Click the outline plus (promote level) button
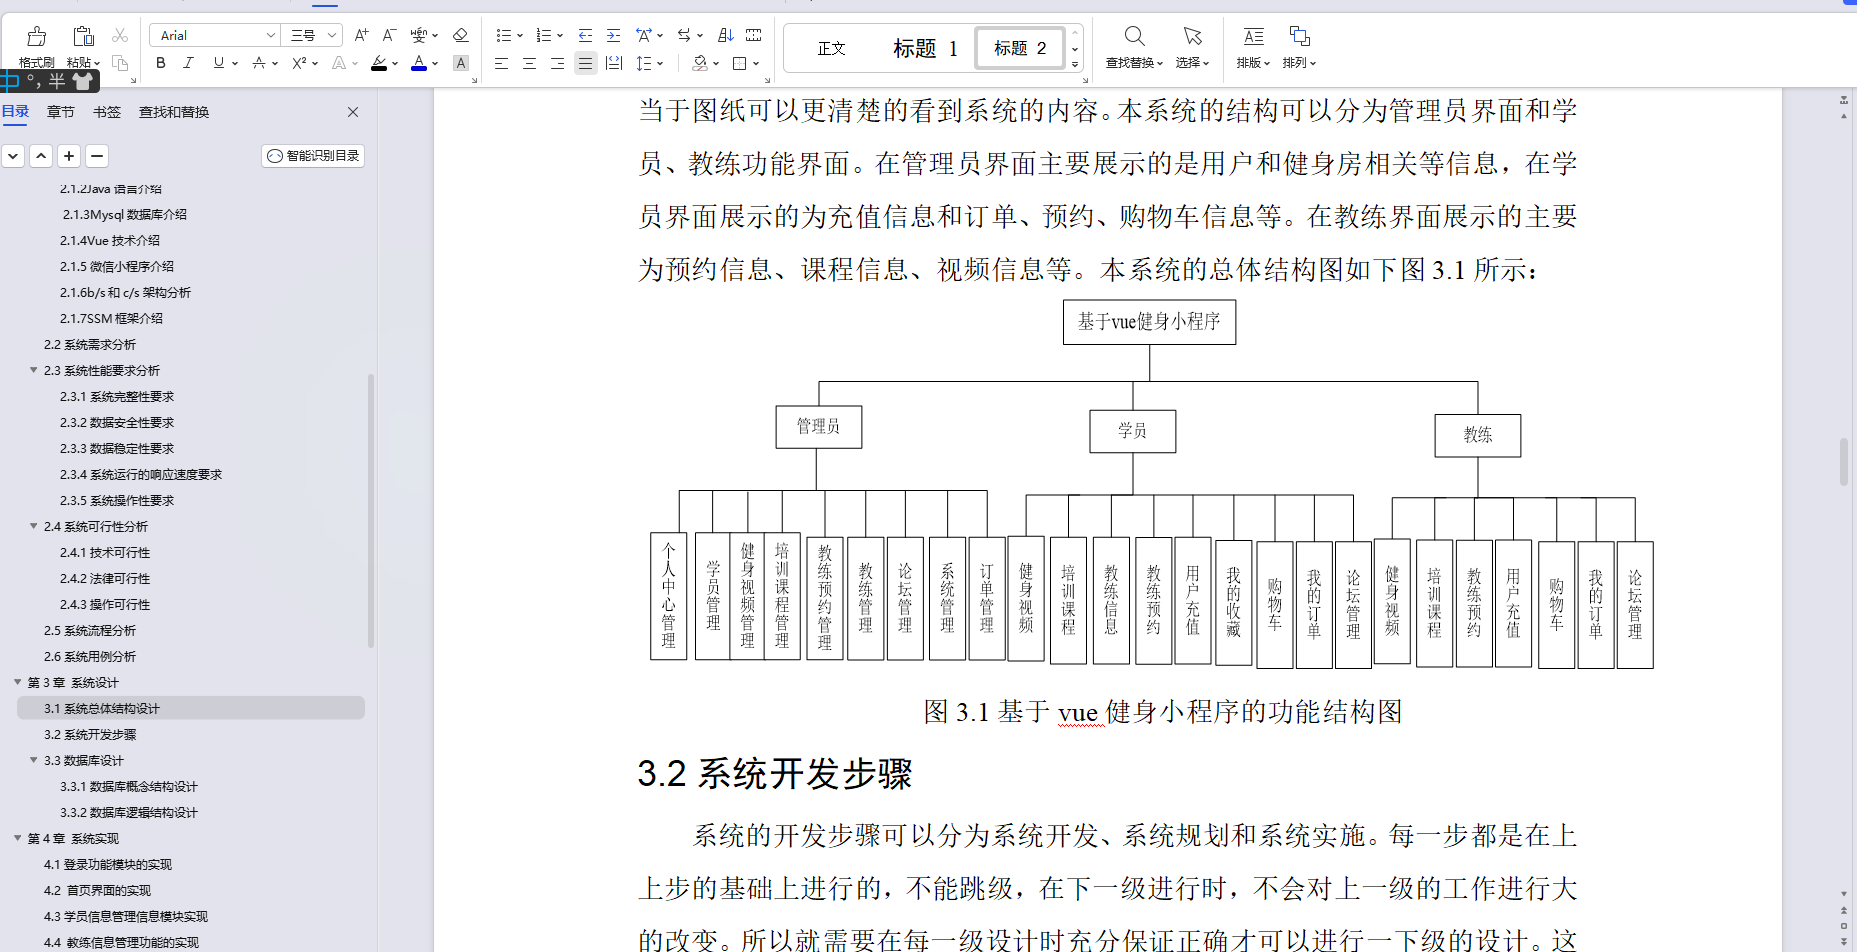This screenshot has width=1857, height=952. point(69,155)
